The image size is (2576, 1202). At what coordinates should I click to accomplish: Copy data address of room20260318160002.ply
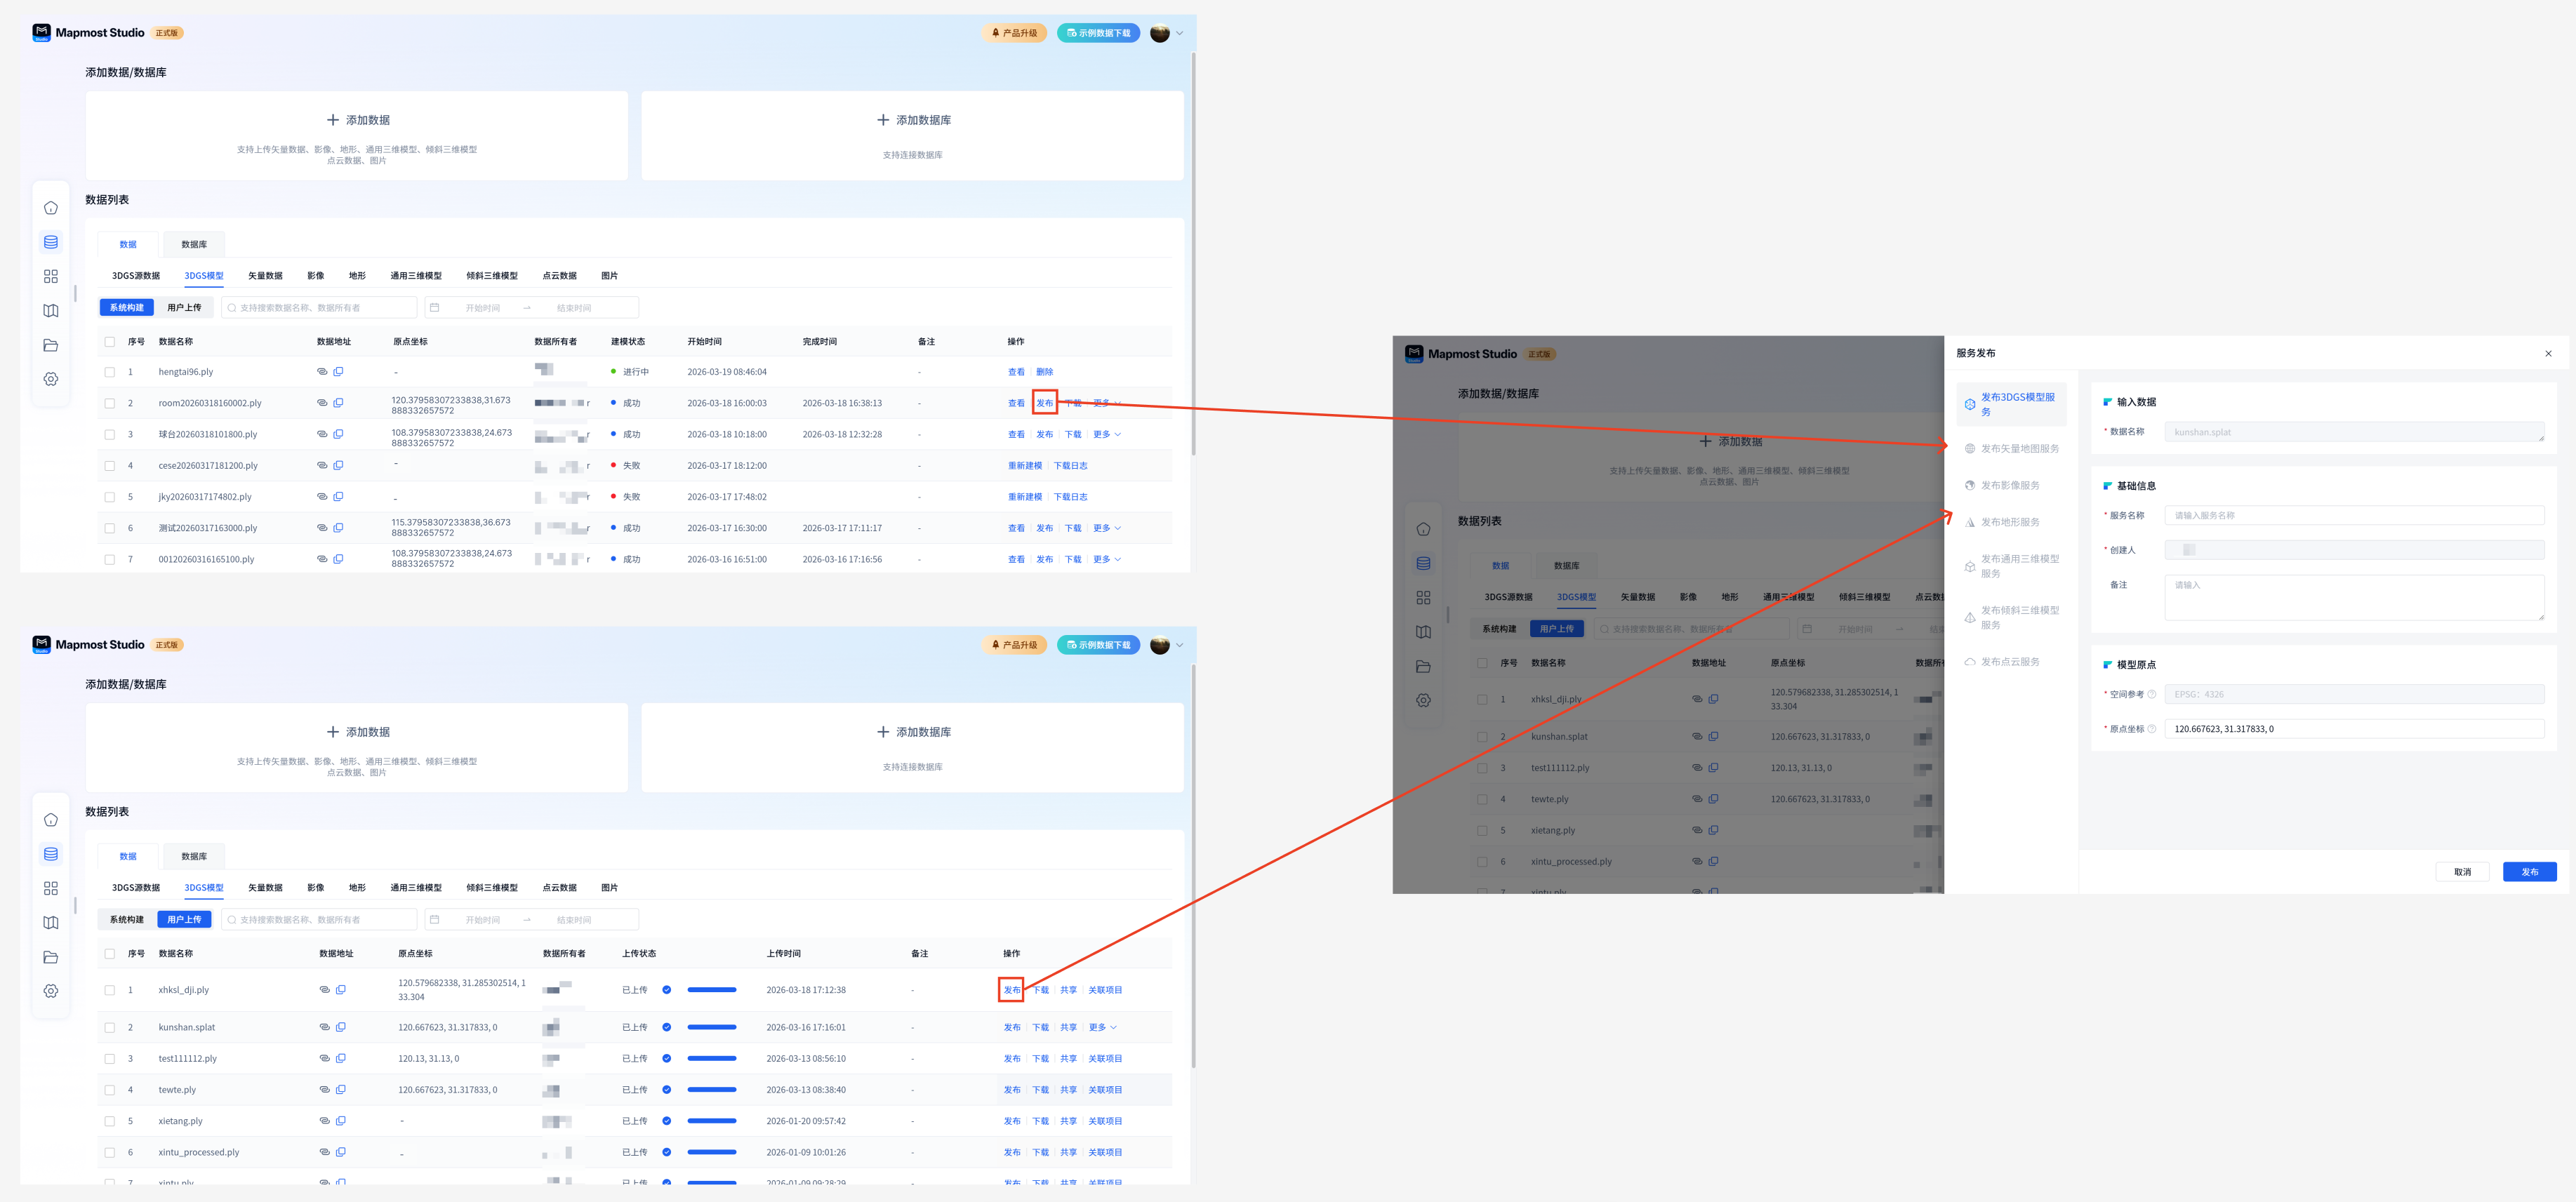(338, 403)
